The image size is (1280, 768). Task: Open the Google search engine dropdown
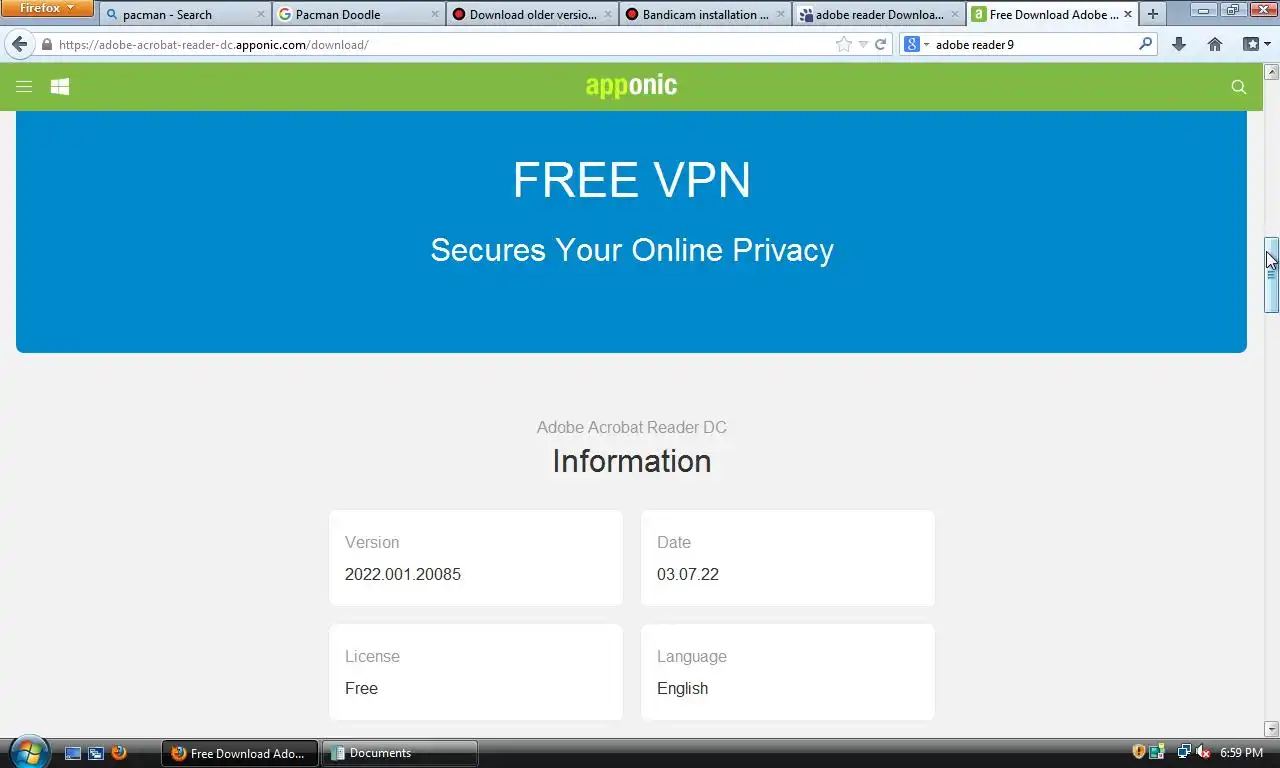pyautogui.click(x=917, y=44)
